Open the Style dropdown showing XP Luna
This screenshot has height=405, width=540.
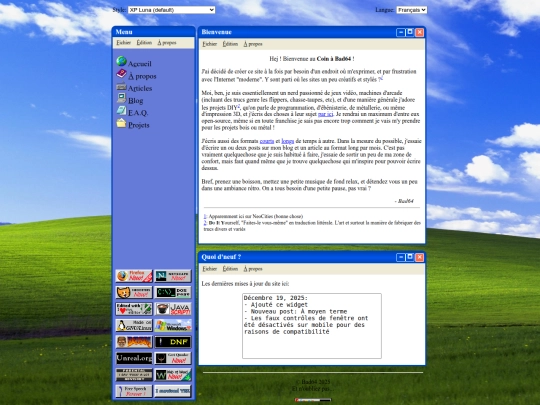pyautogui.click(x=172, y=10)
